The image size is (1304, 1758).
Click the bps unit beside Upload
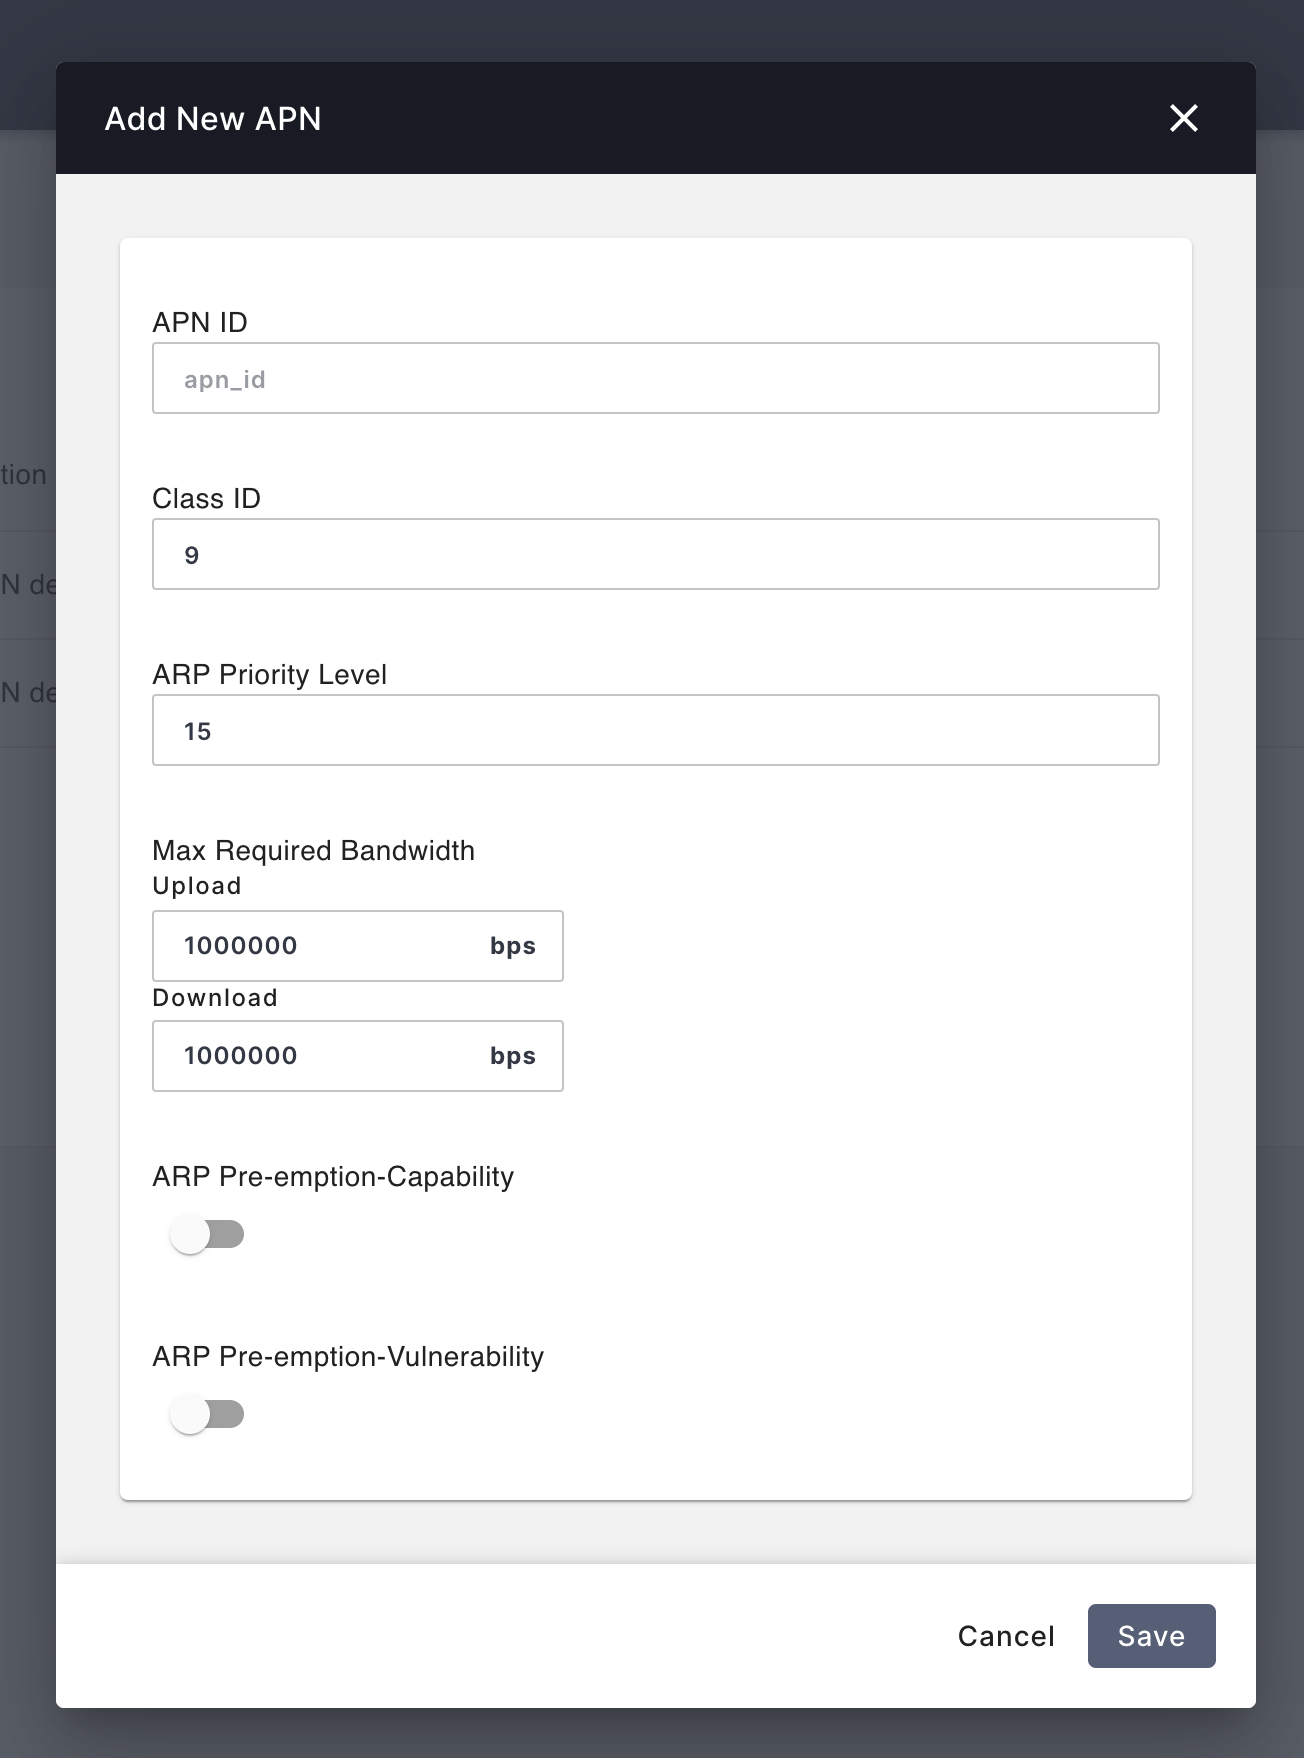pyautogui.click(x=511, y=945)
